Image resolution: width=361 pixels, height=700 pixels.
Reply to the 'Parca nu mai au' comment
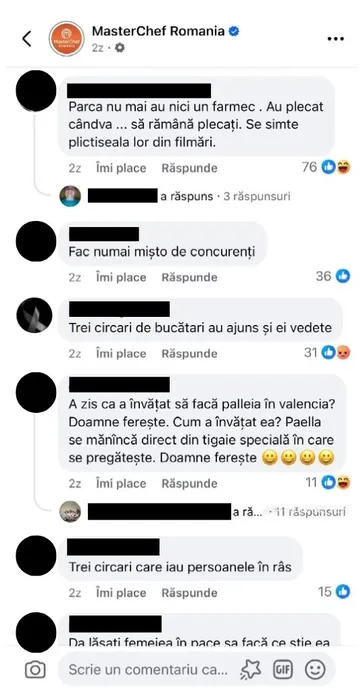coord(189,168)
